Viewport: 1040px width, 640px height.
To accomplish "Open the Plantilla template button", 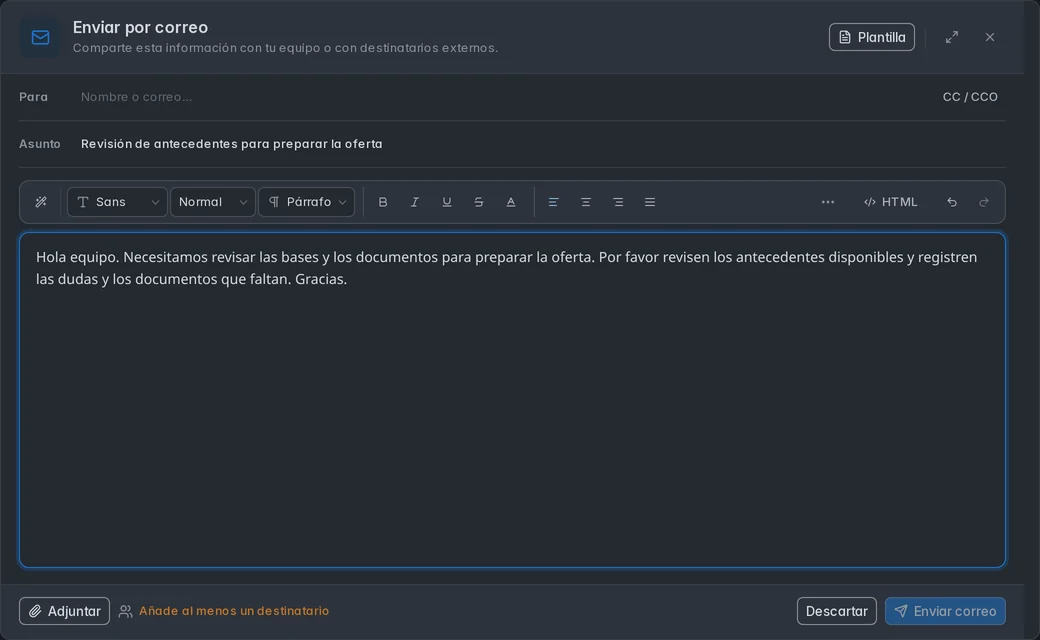I will tap(872, 37).
